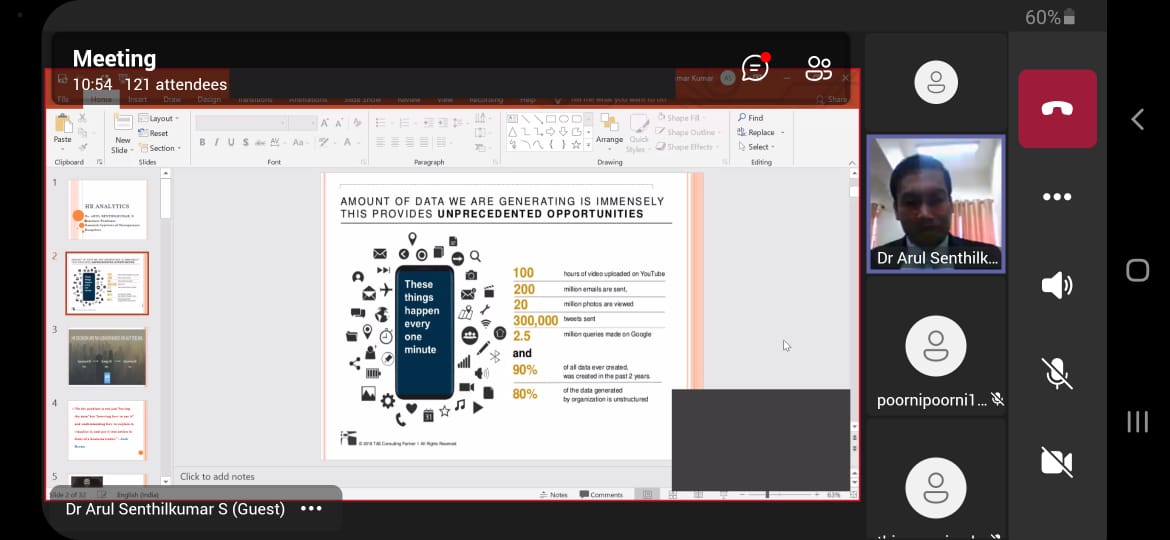This screenshot has width=1170, height=540.
Task: Select the Home ribbon tab
Action: click(101, 100)
